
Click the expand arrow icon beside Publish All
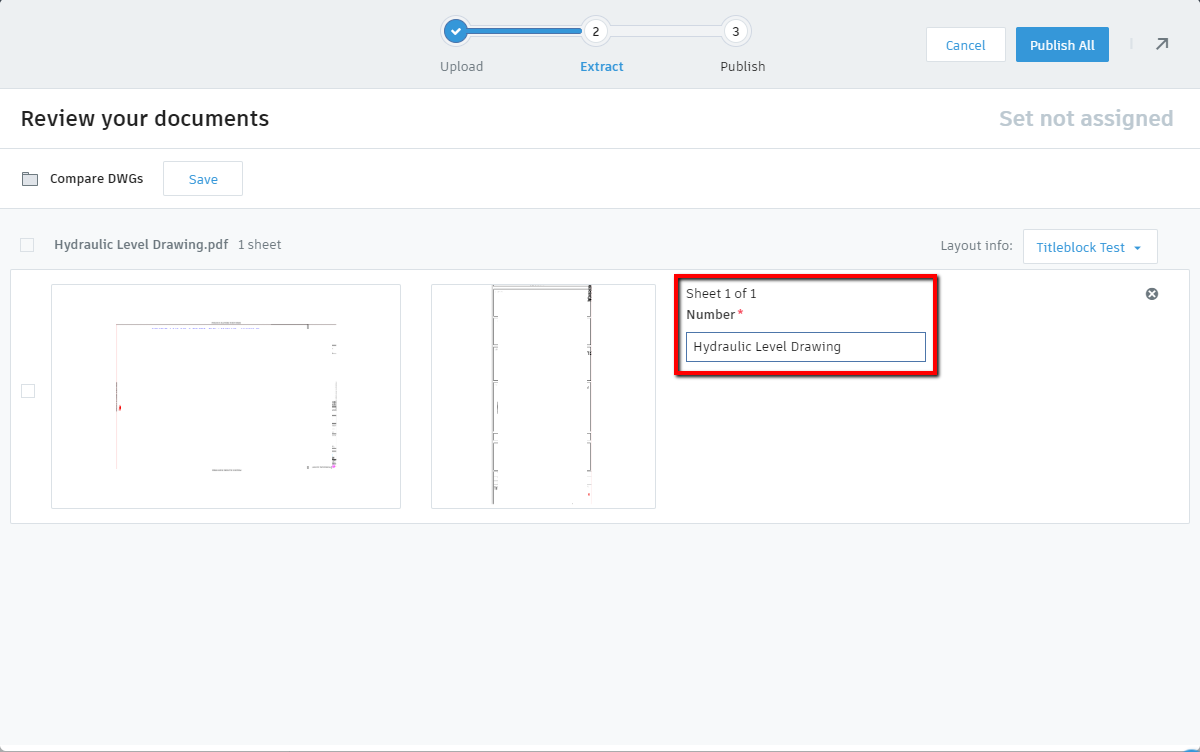(1161, 44)
